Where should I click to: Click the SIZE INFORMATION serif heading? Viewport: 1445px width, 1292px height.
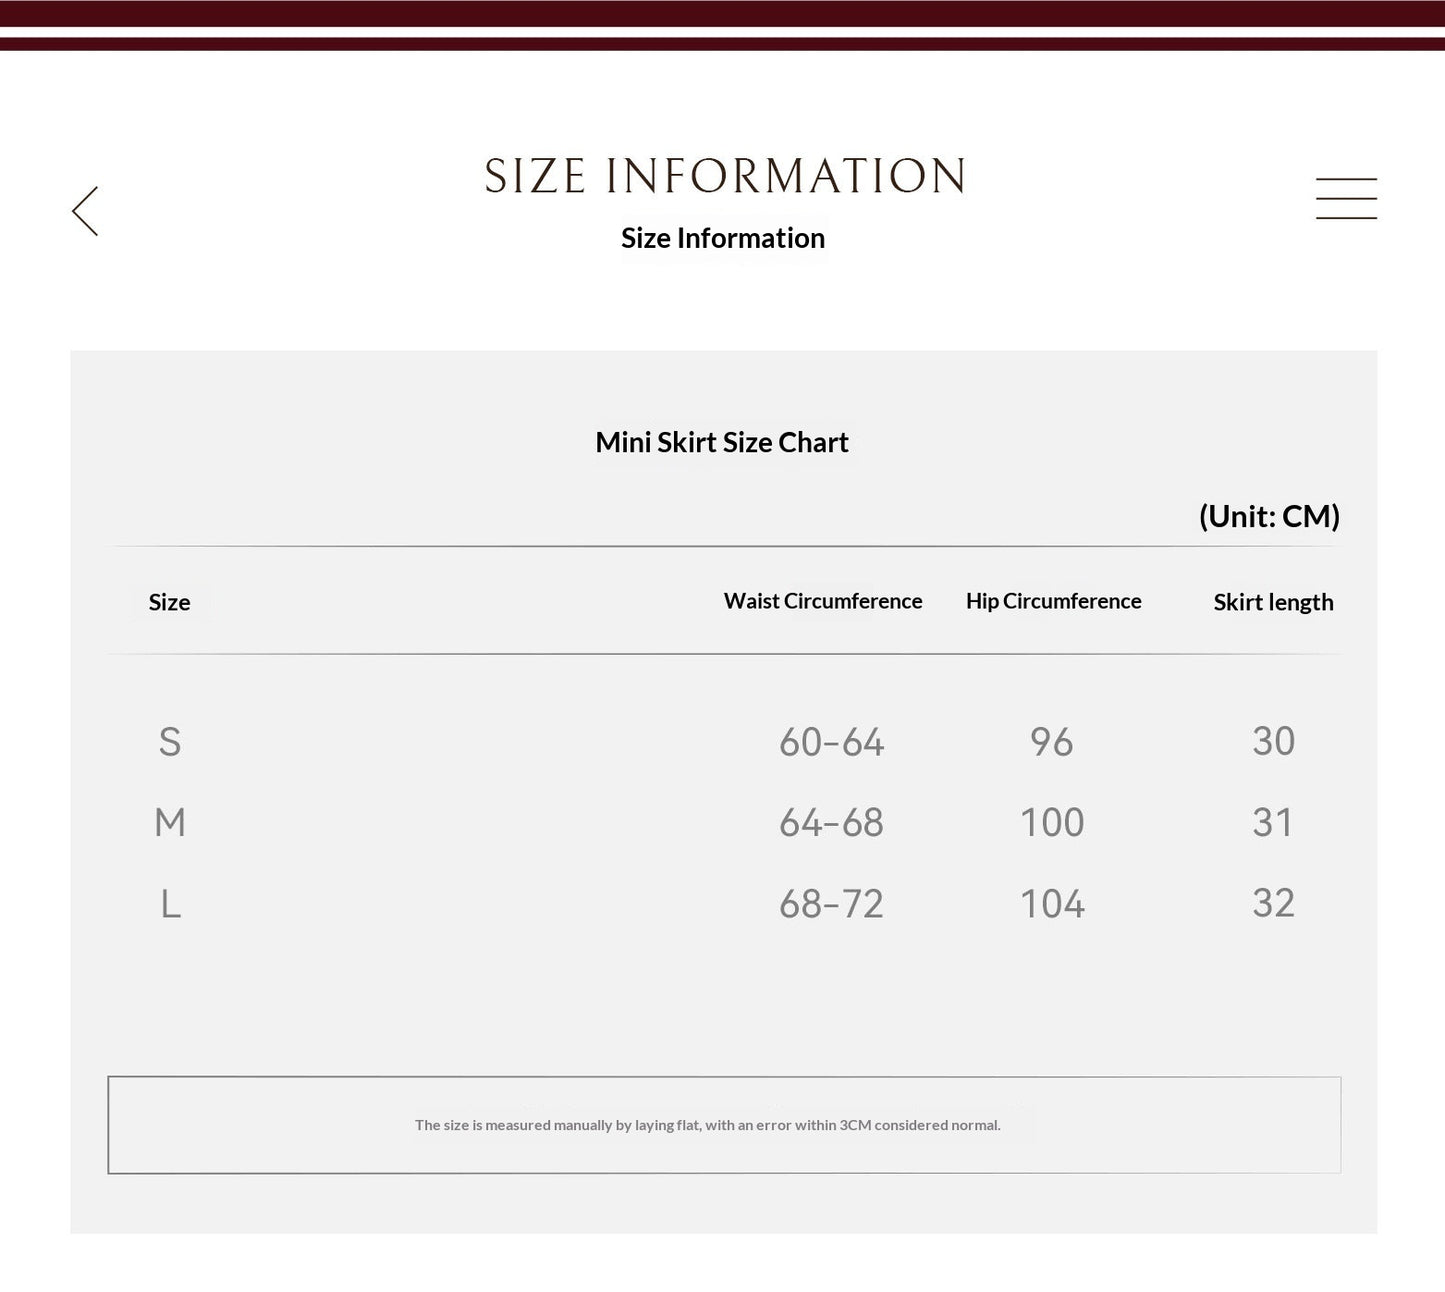tap(725, 176)
